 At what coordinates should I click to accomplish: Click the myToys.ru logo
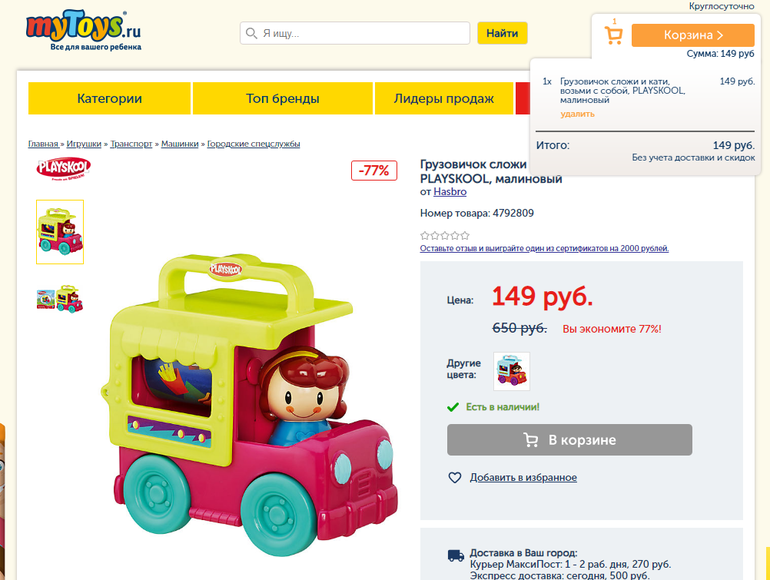(x=83, y=30)
